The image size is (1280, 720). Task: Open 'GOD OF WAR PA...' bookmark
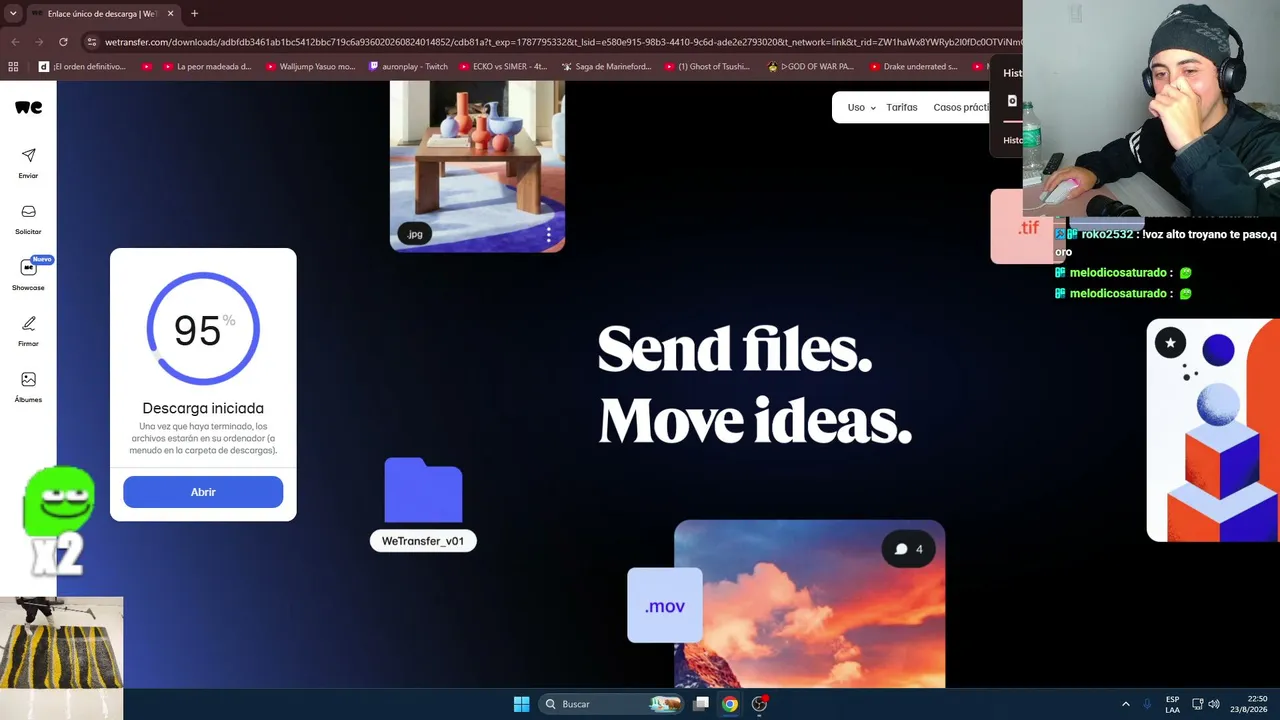(810, 67)
